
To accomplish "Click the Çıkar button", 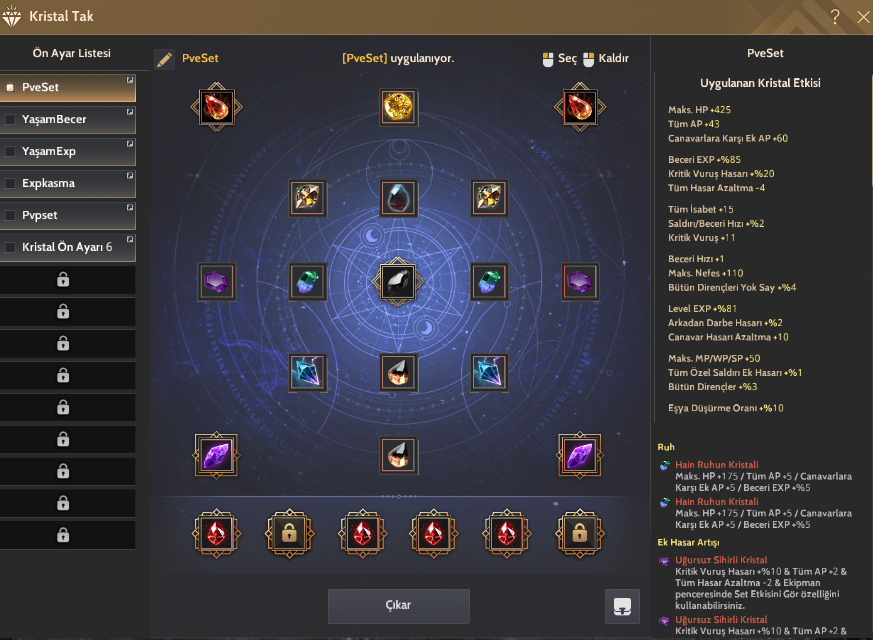I will coord(398,605).
